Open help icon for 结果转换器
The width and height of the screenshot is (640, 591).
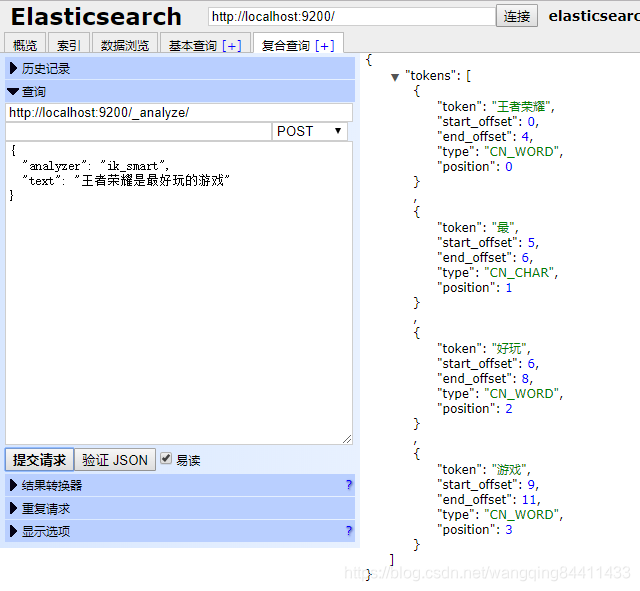pos(349,485)
